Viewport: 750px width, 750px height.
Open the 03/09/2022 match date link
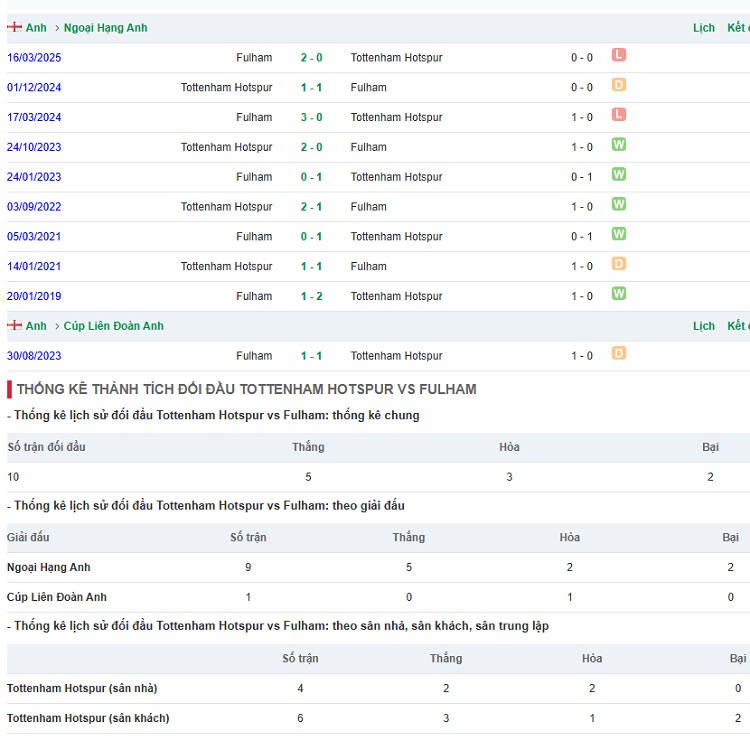tap(34, 207)
